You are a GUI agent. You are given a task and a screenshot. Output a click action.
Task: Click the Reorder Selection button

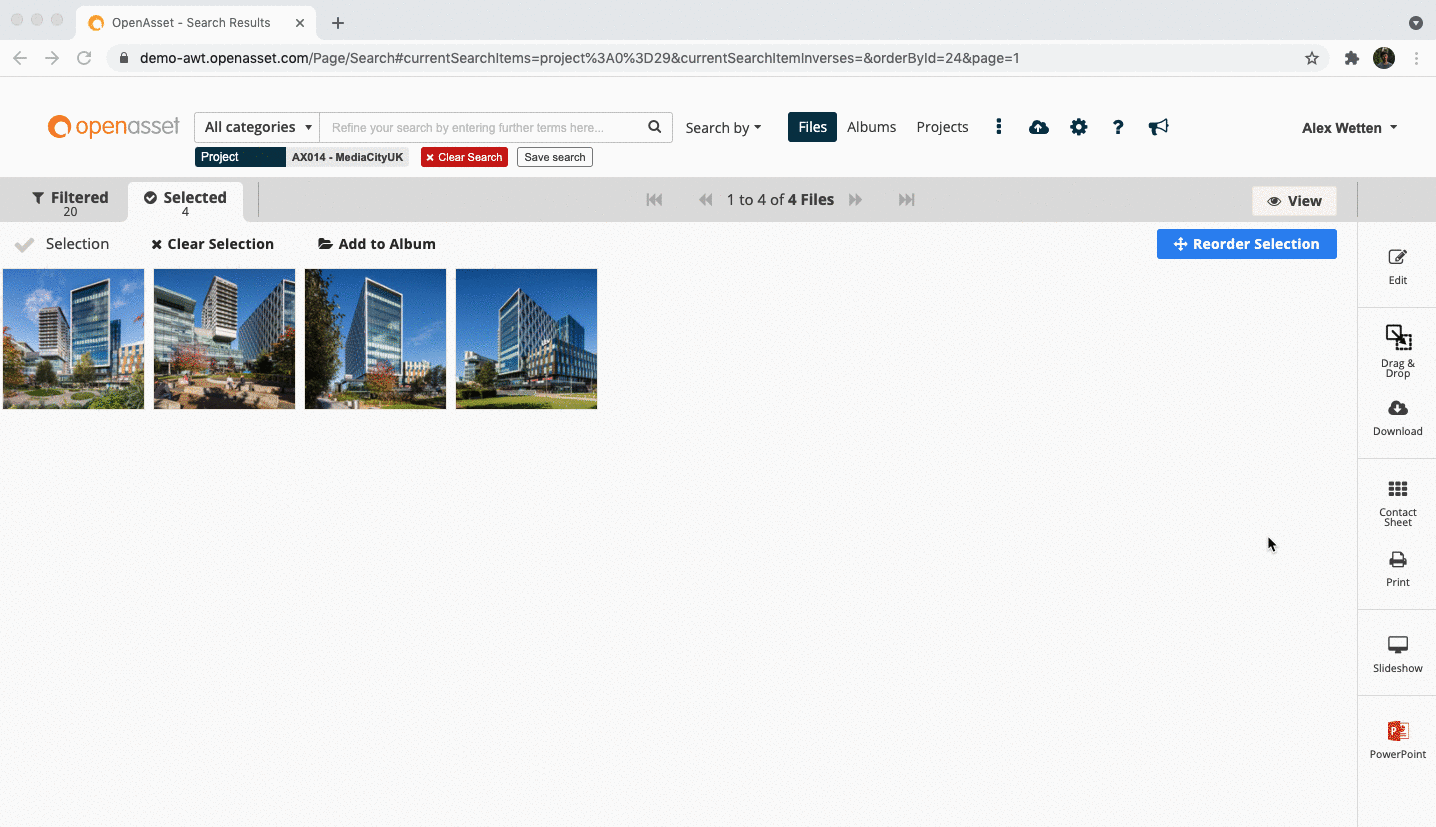click(x=1246, y=244)
